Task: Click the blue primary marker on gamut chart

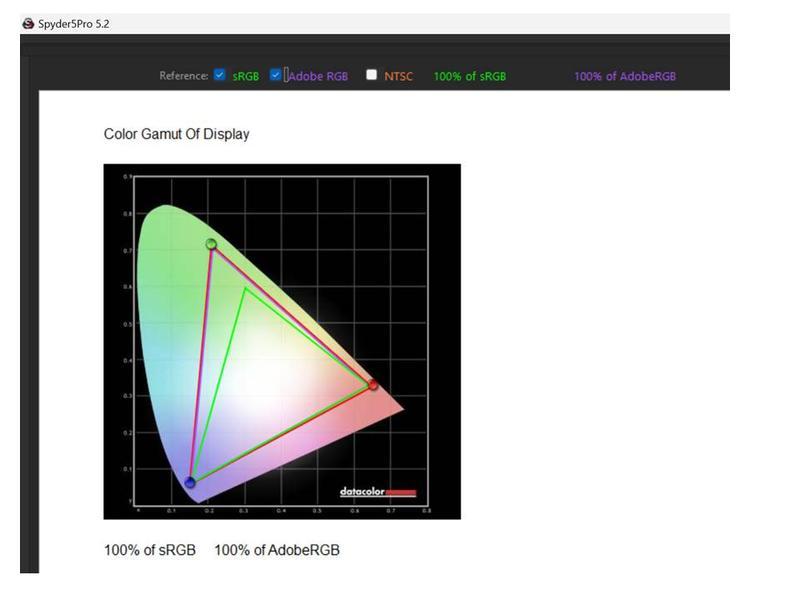Action: (190, 483)
